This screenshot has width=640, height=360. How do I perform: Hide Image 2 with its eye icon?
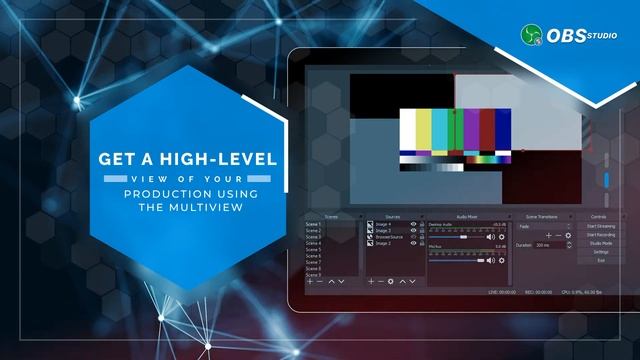[413, 243]
